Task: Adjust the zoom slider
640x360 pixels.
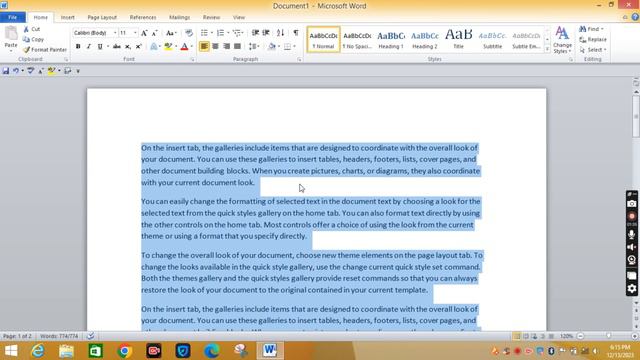Action: 608,336
